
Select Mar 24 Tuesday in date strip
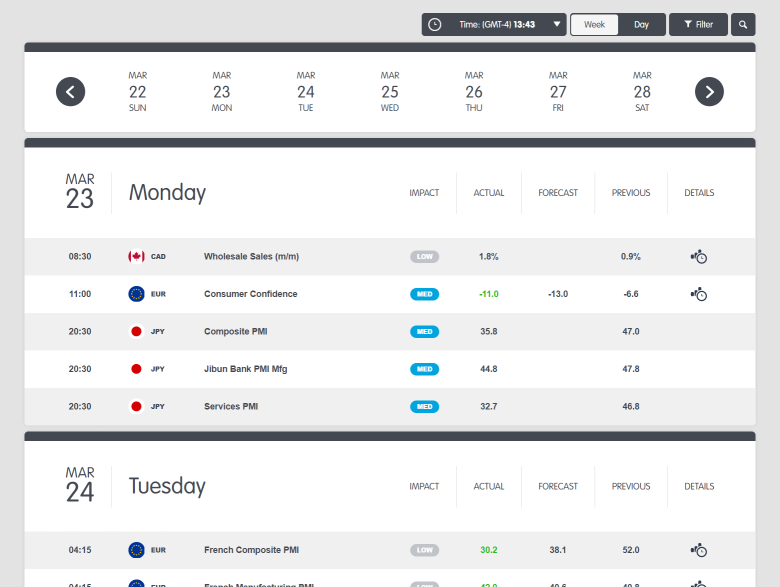[306, 92]
